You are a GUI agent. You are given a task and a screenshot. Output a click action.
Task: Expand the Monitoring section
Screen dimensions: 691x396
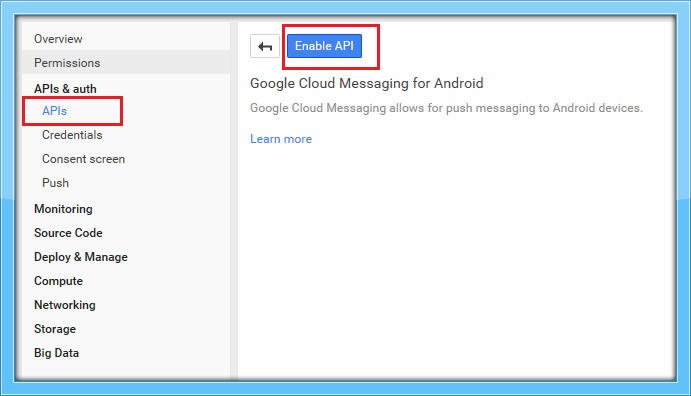tap(63, 209)
